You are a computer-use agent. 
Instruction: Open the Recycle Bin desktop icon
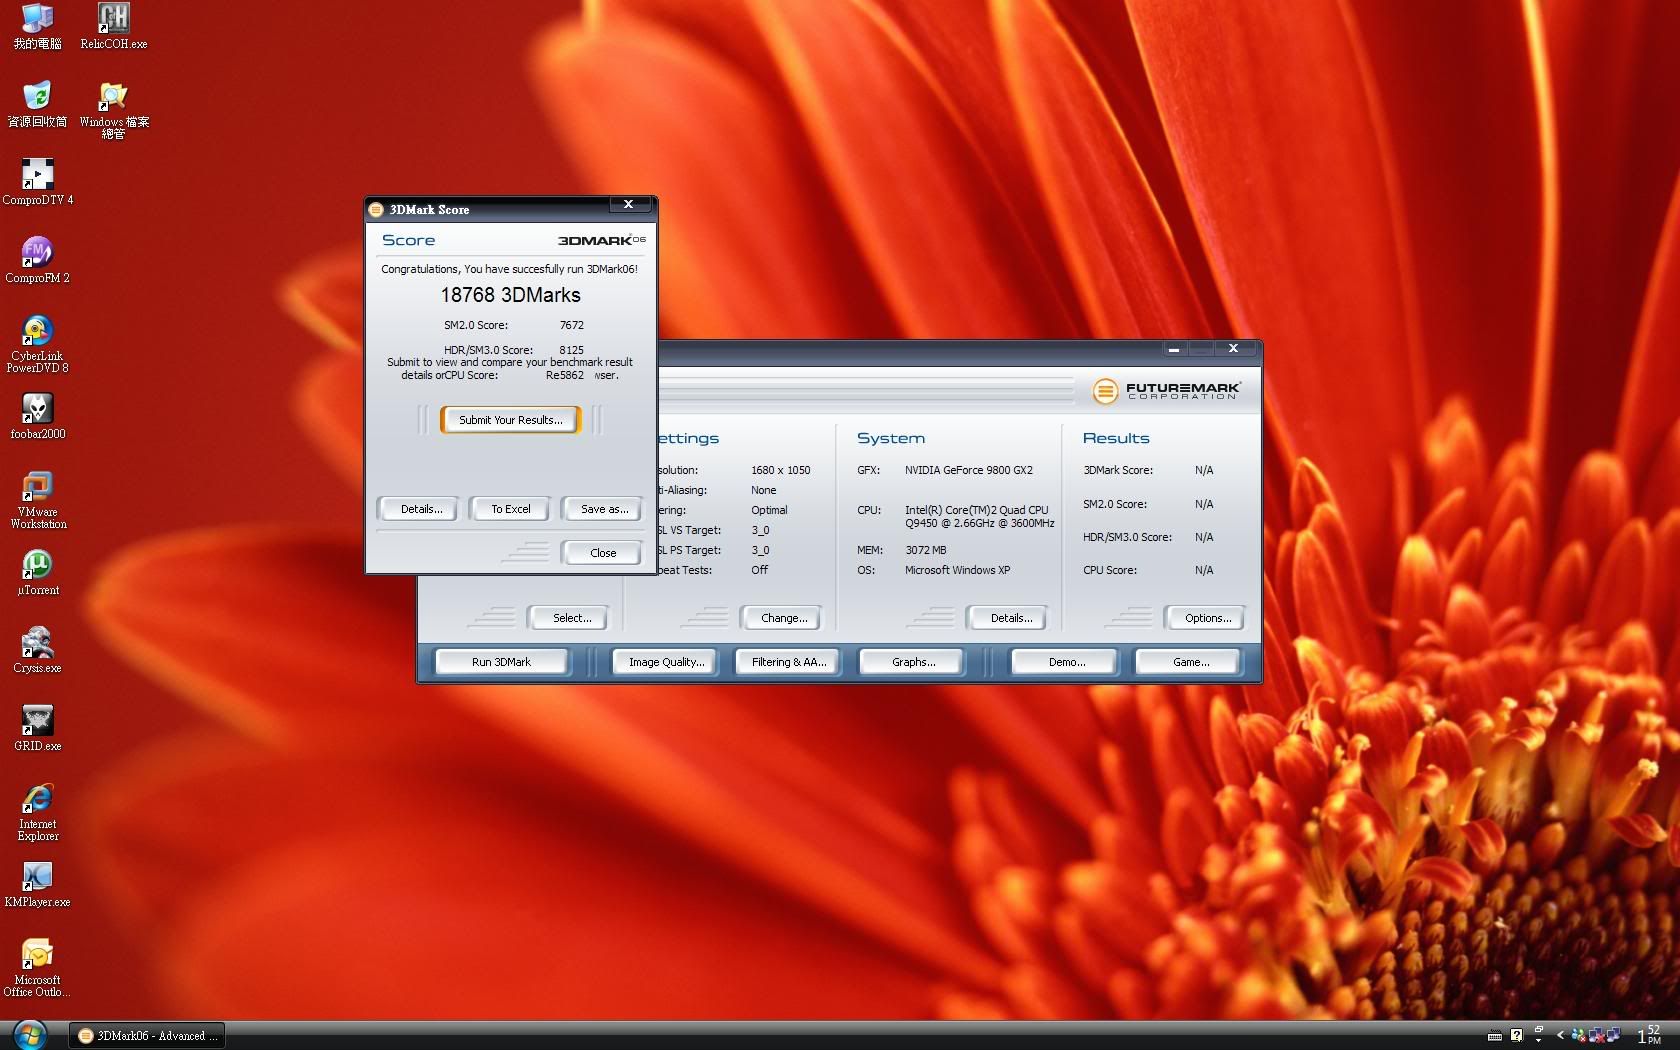click(x=37, y=104)
